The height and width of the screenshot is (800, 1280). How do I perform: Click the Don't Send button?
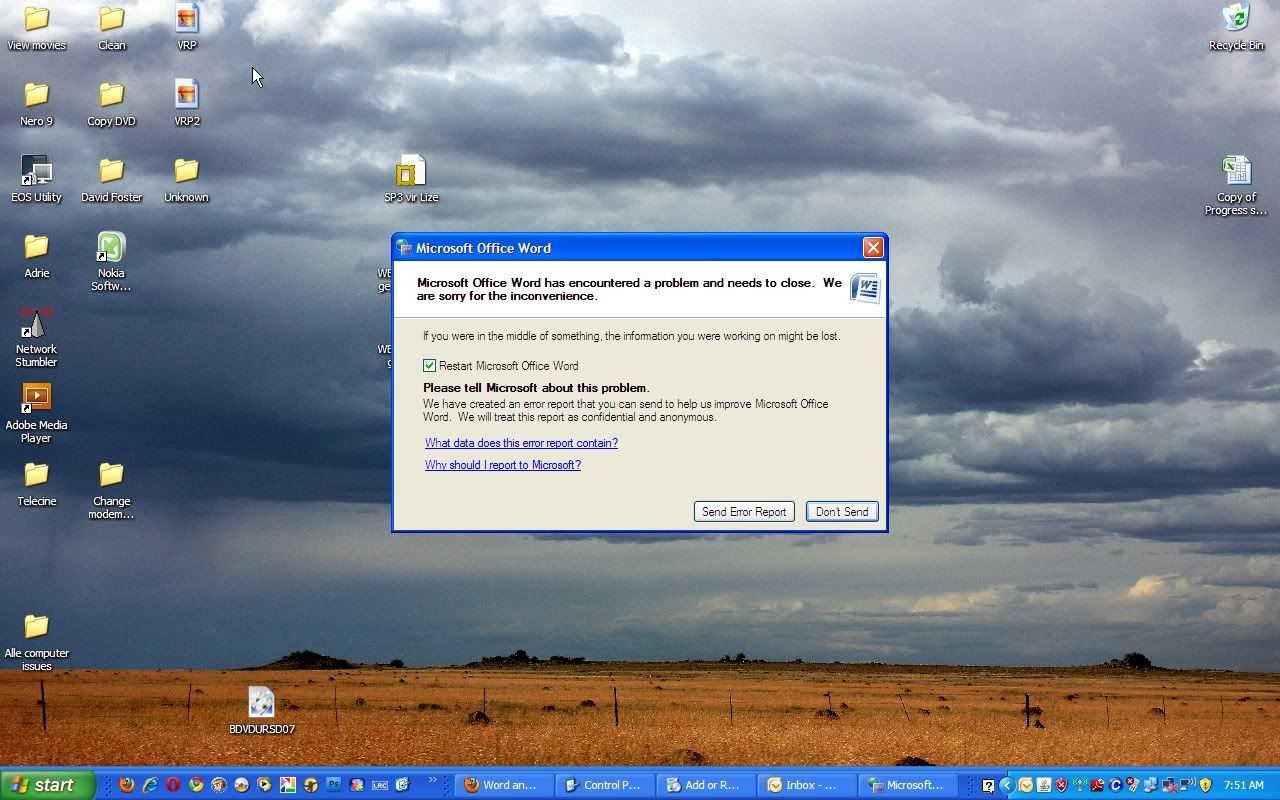point(842,512)
